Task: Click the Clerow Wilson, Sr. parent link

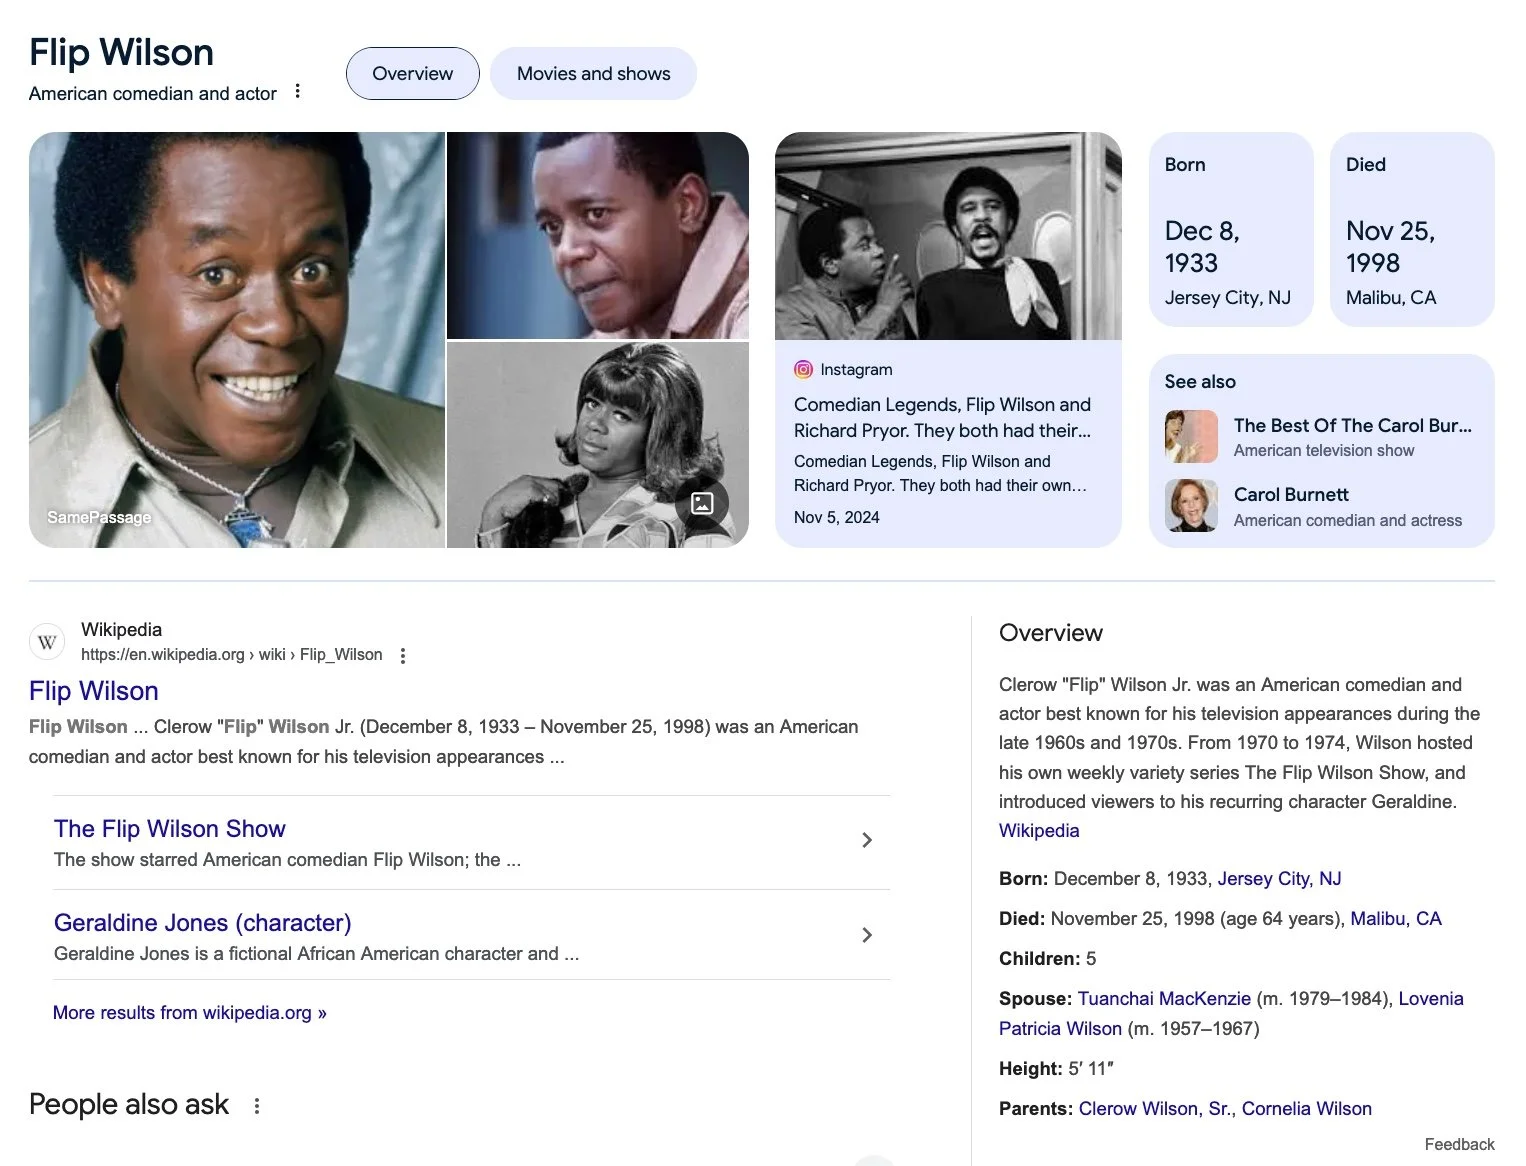Action: coord(1155,1109)
